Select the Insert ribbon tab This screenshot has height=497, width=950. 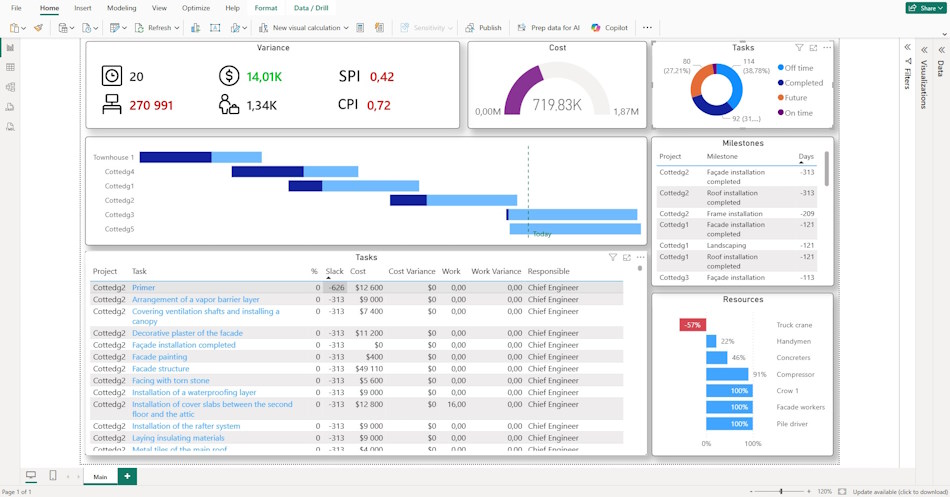click(x=83, y=8)
